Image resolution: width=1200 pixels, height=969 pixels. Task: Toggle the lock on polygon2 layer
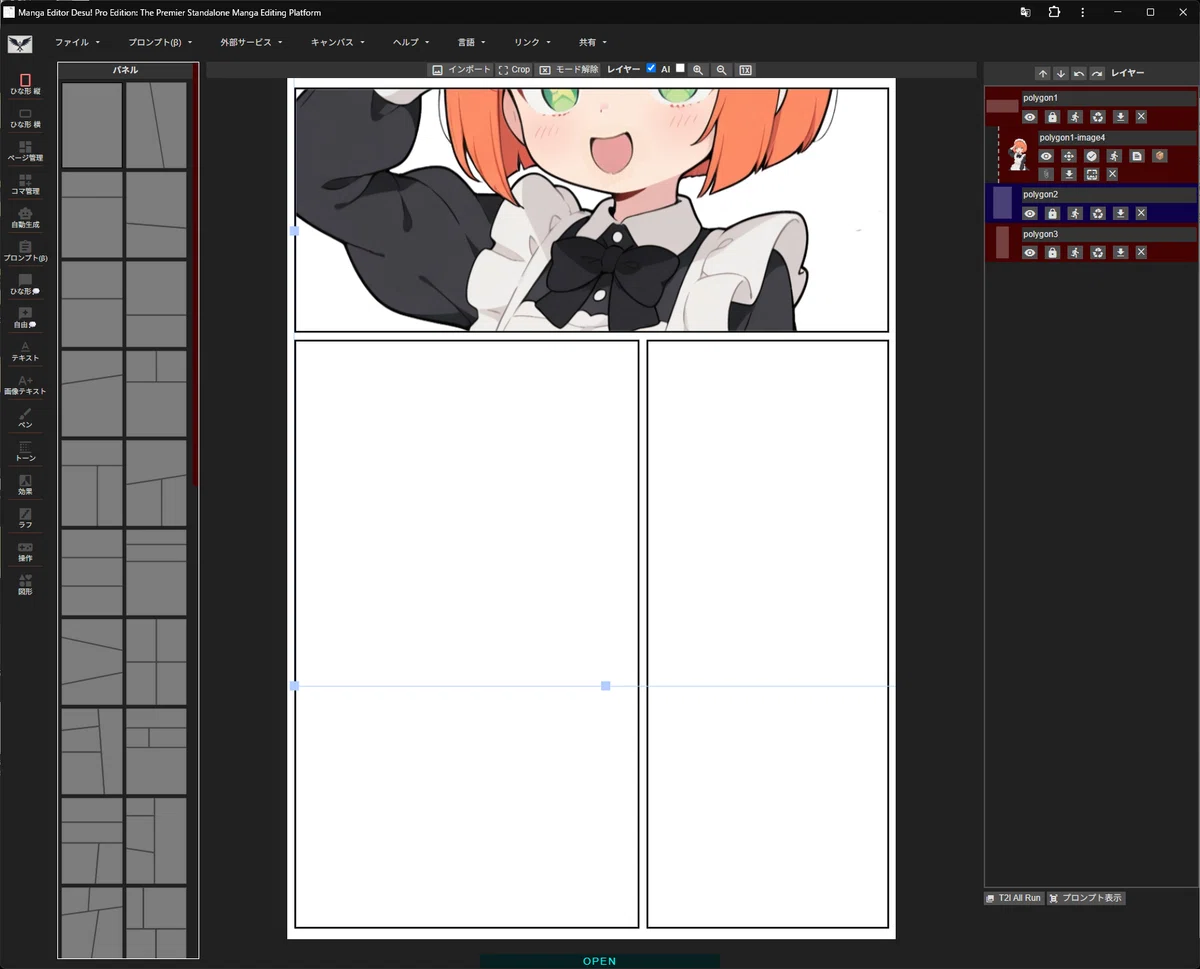click(x=1052, y=213)
